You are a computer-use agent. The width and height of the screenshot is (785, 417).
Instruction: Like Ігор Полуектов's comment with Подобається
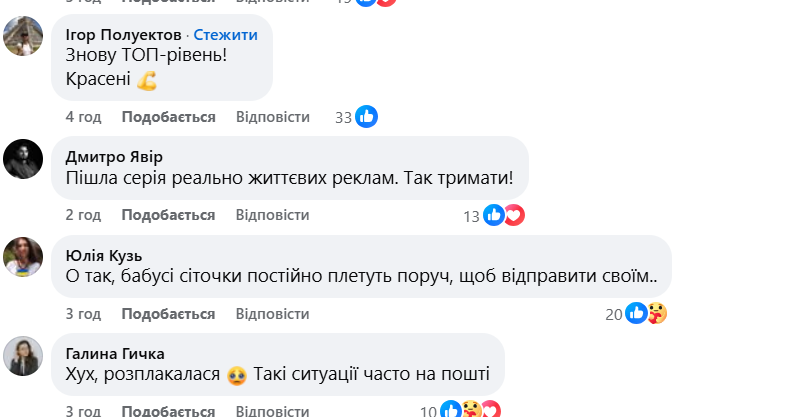(x=168, y=117)
